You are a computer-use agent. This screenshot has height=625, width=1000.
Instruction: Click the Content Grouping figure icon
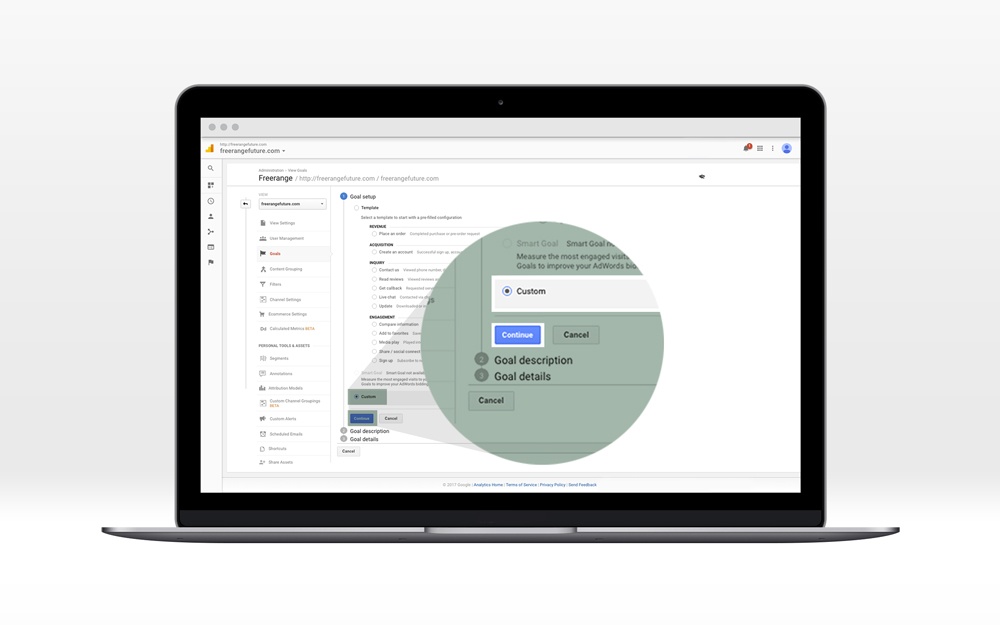(263, 269)
